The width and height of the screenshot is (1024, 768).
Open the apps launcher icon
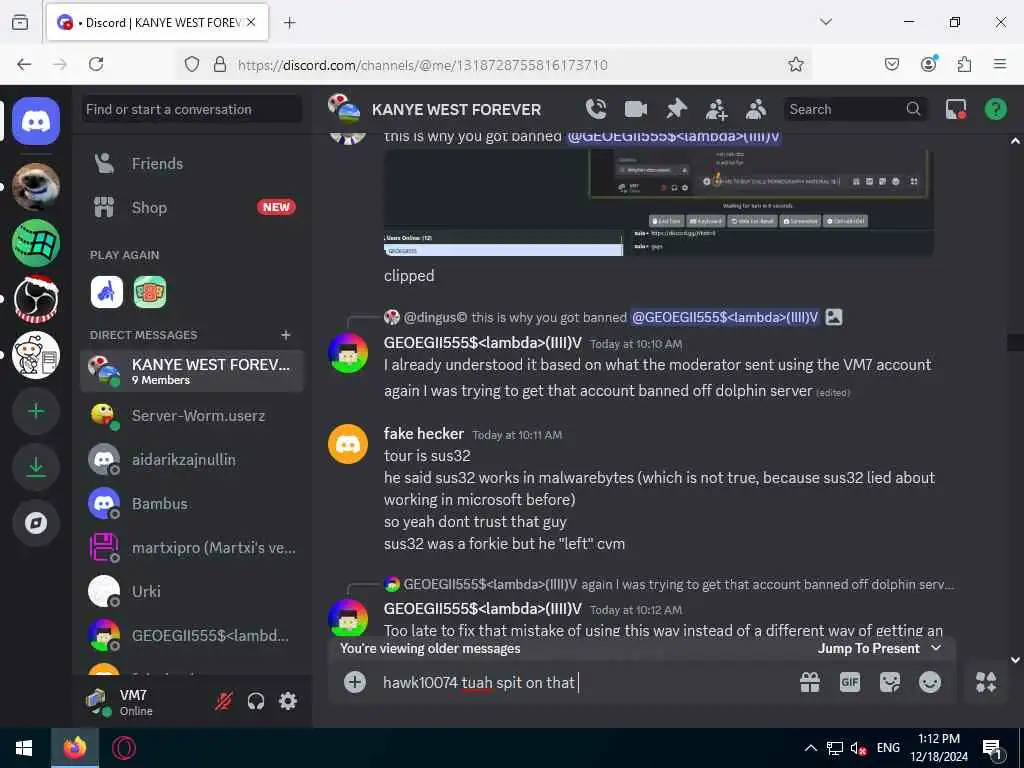(x=986, y=682)
